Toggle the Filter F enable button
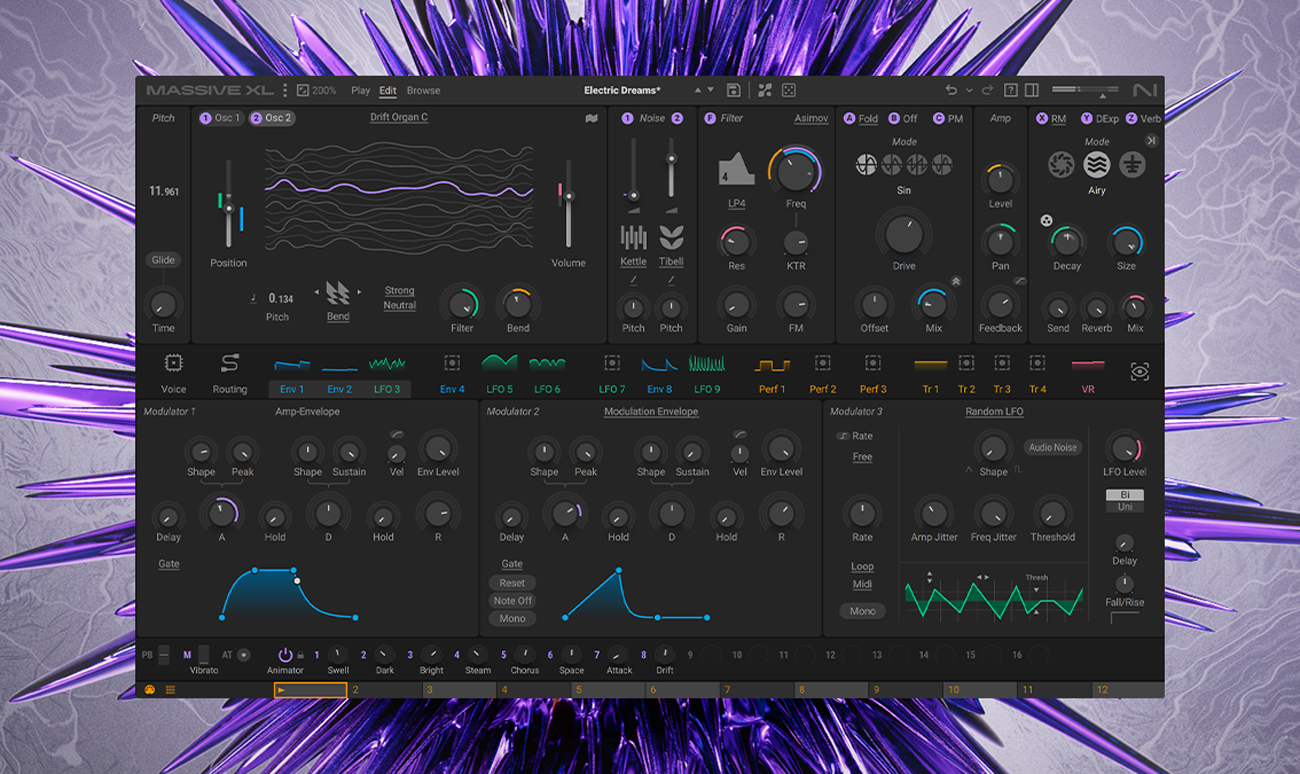Screen dimensions: 1300x774 point(710,118)
